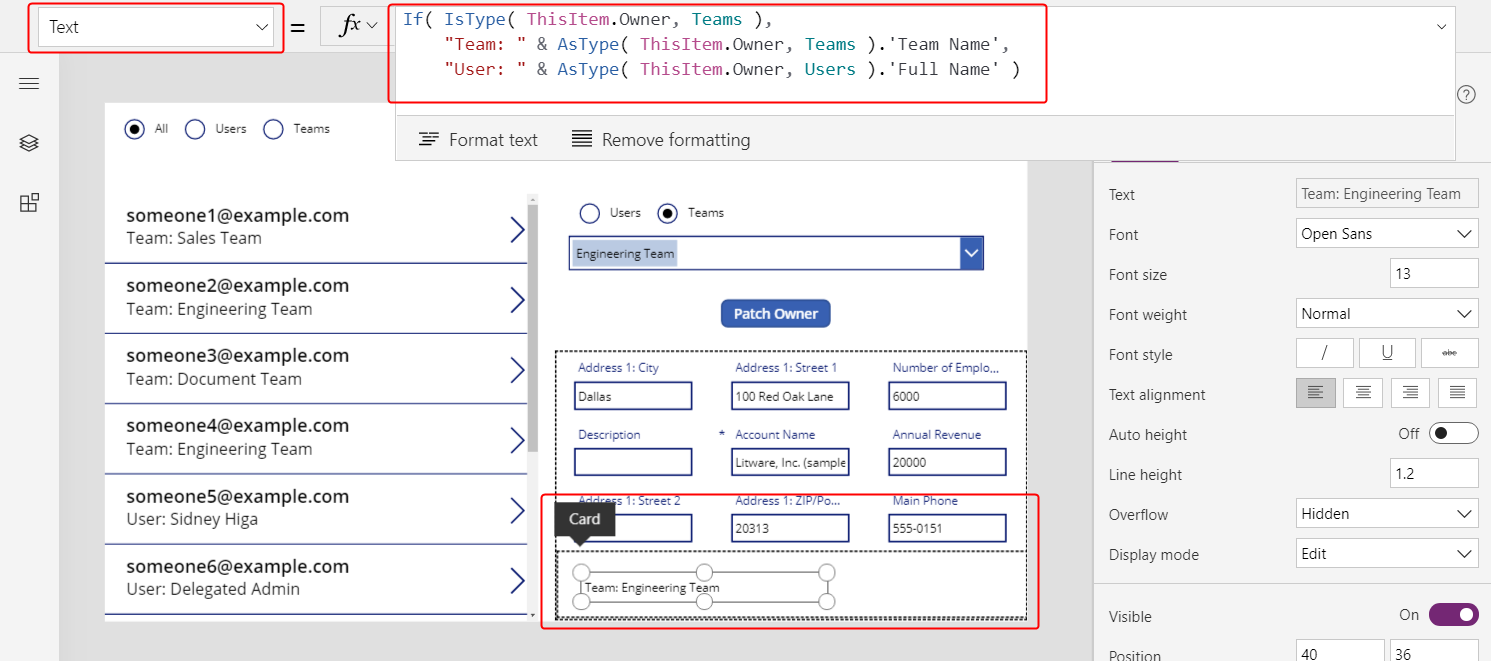Click the Remove formatting icon
The height and width of the screenshot is (661, 1491).
582,140
